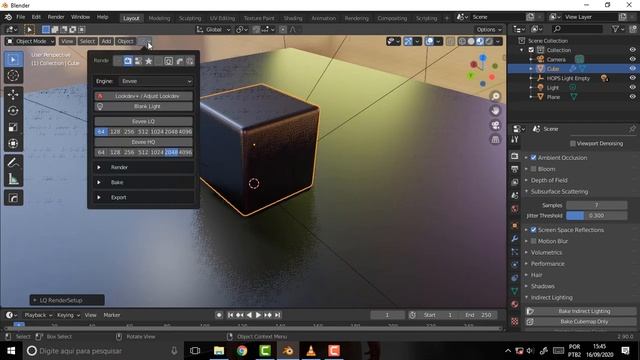
Task: Hide Camera in outliner
Action: 632,59
